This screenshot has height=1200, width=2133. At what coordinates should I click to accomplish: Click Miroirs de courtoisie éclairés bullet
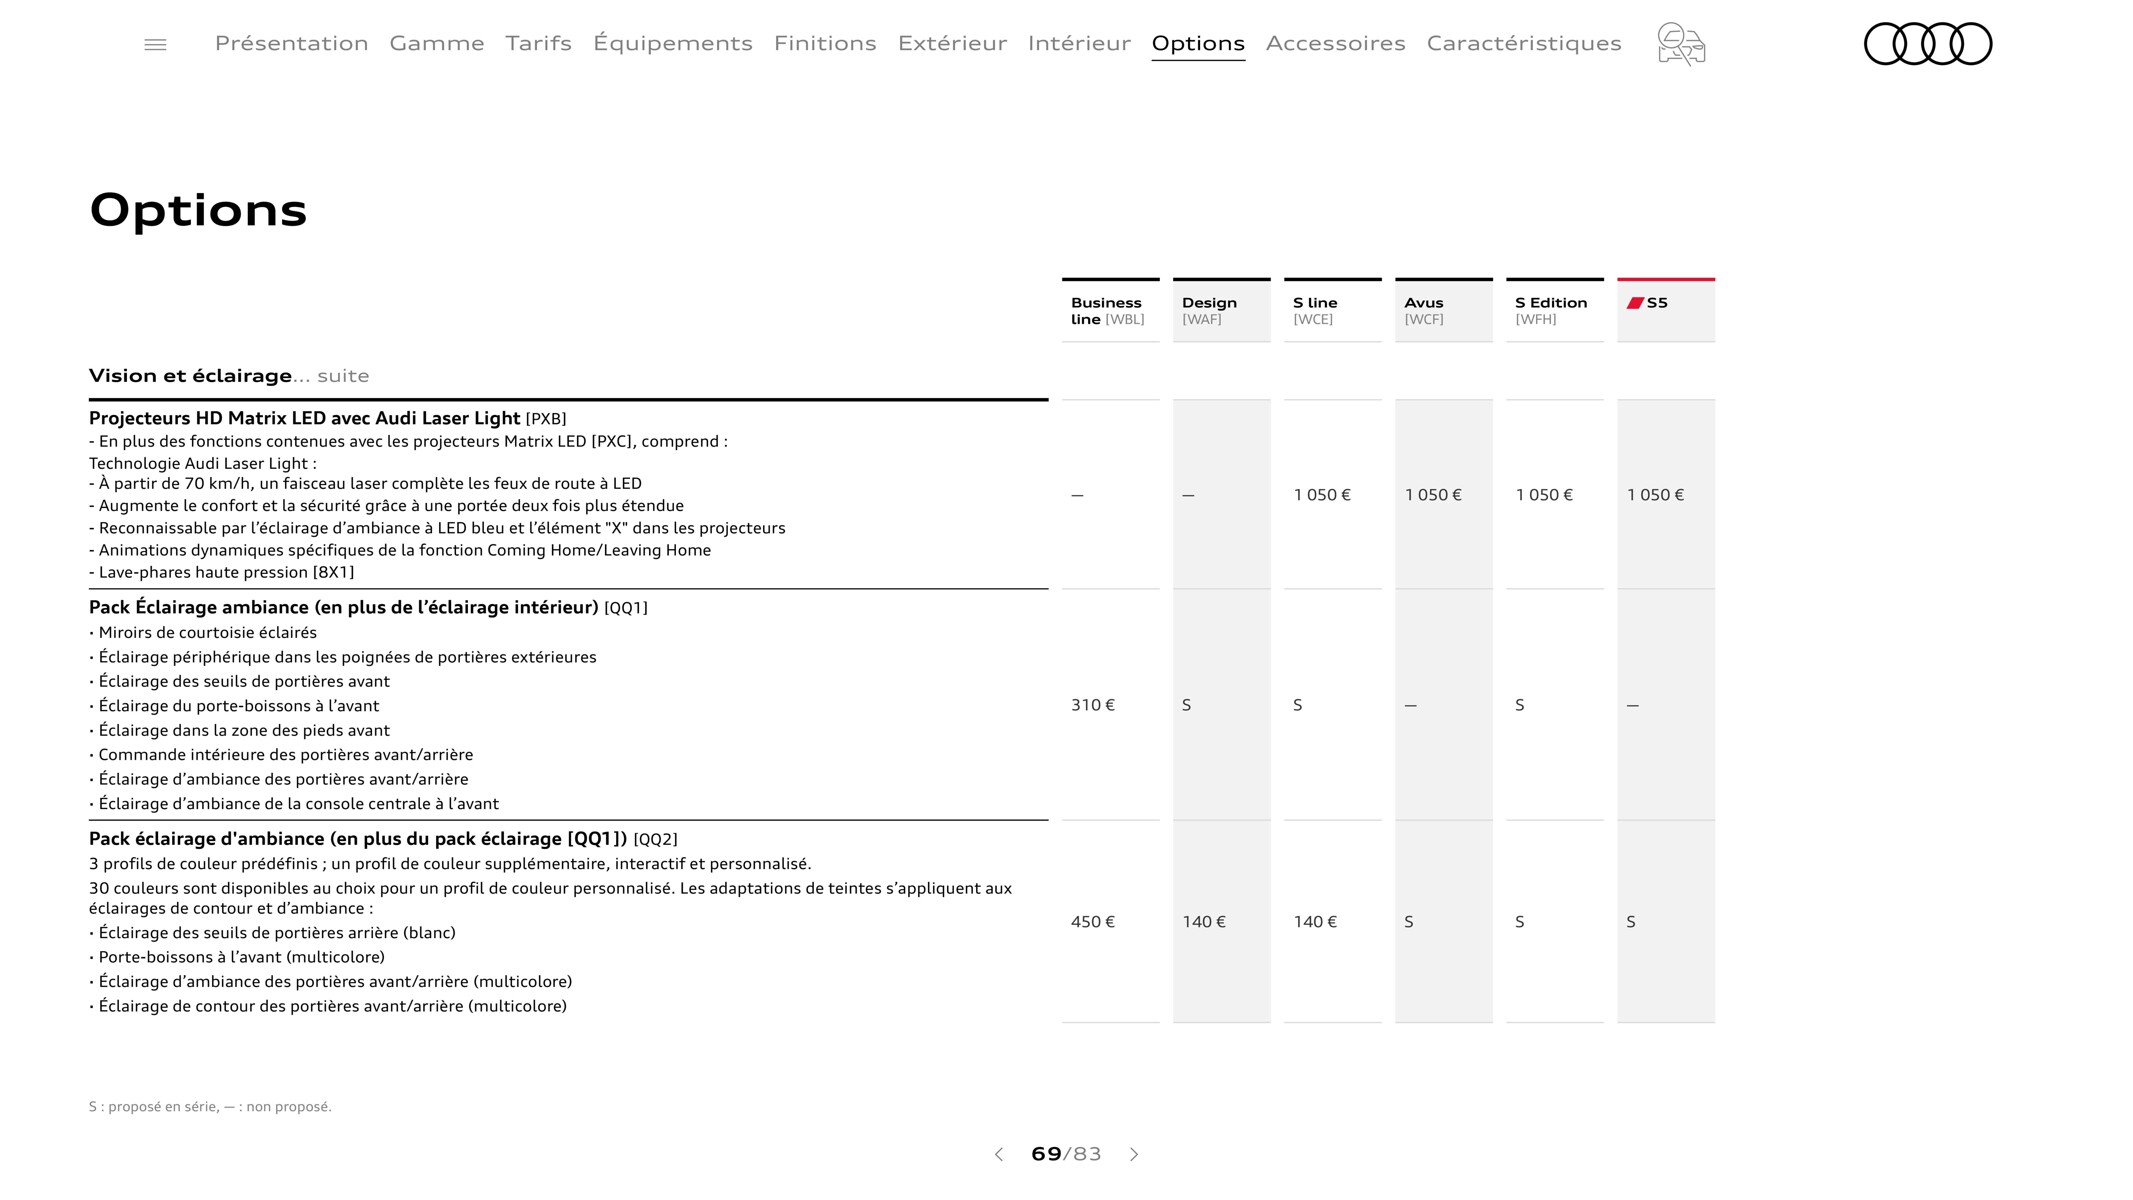(x=203, y=633)
